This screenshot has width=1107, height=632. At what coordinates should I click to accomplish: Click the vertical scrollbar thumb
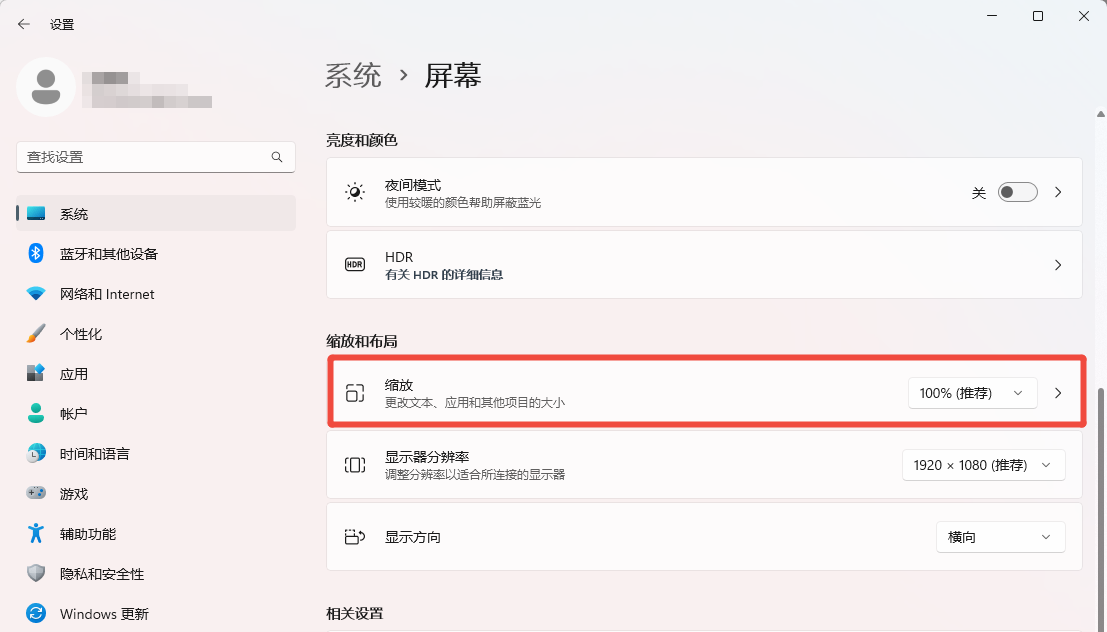[1101, 500]
